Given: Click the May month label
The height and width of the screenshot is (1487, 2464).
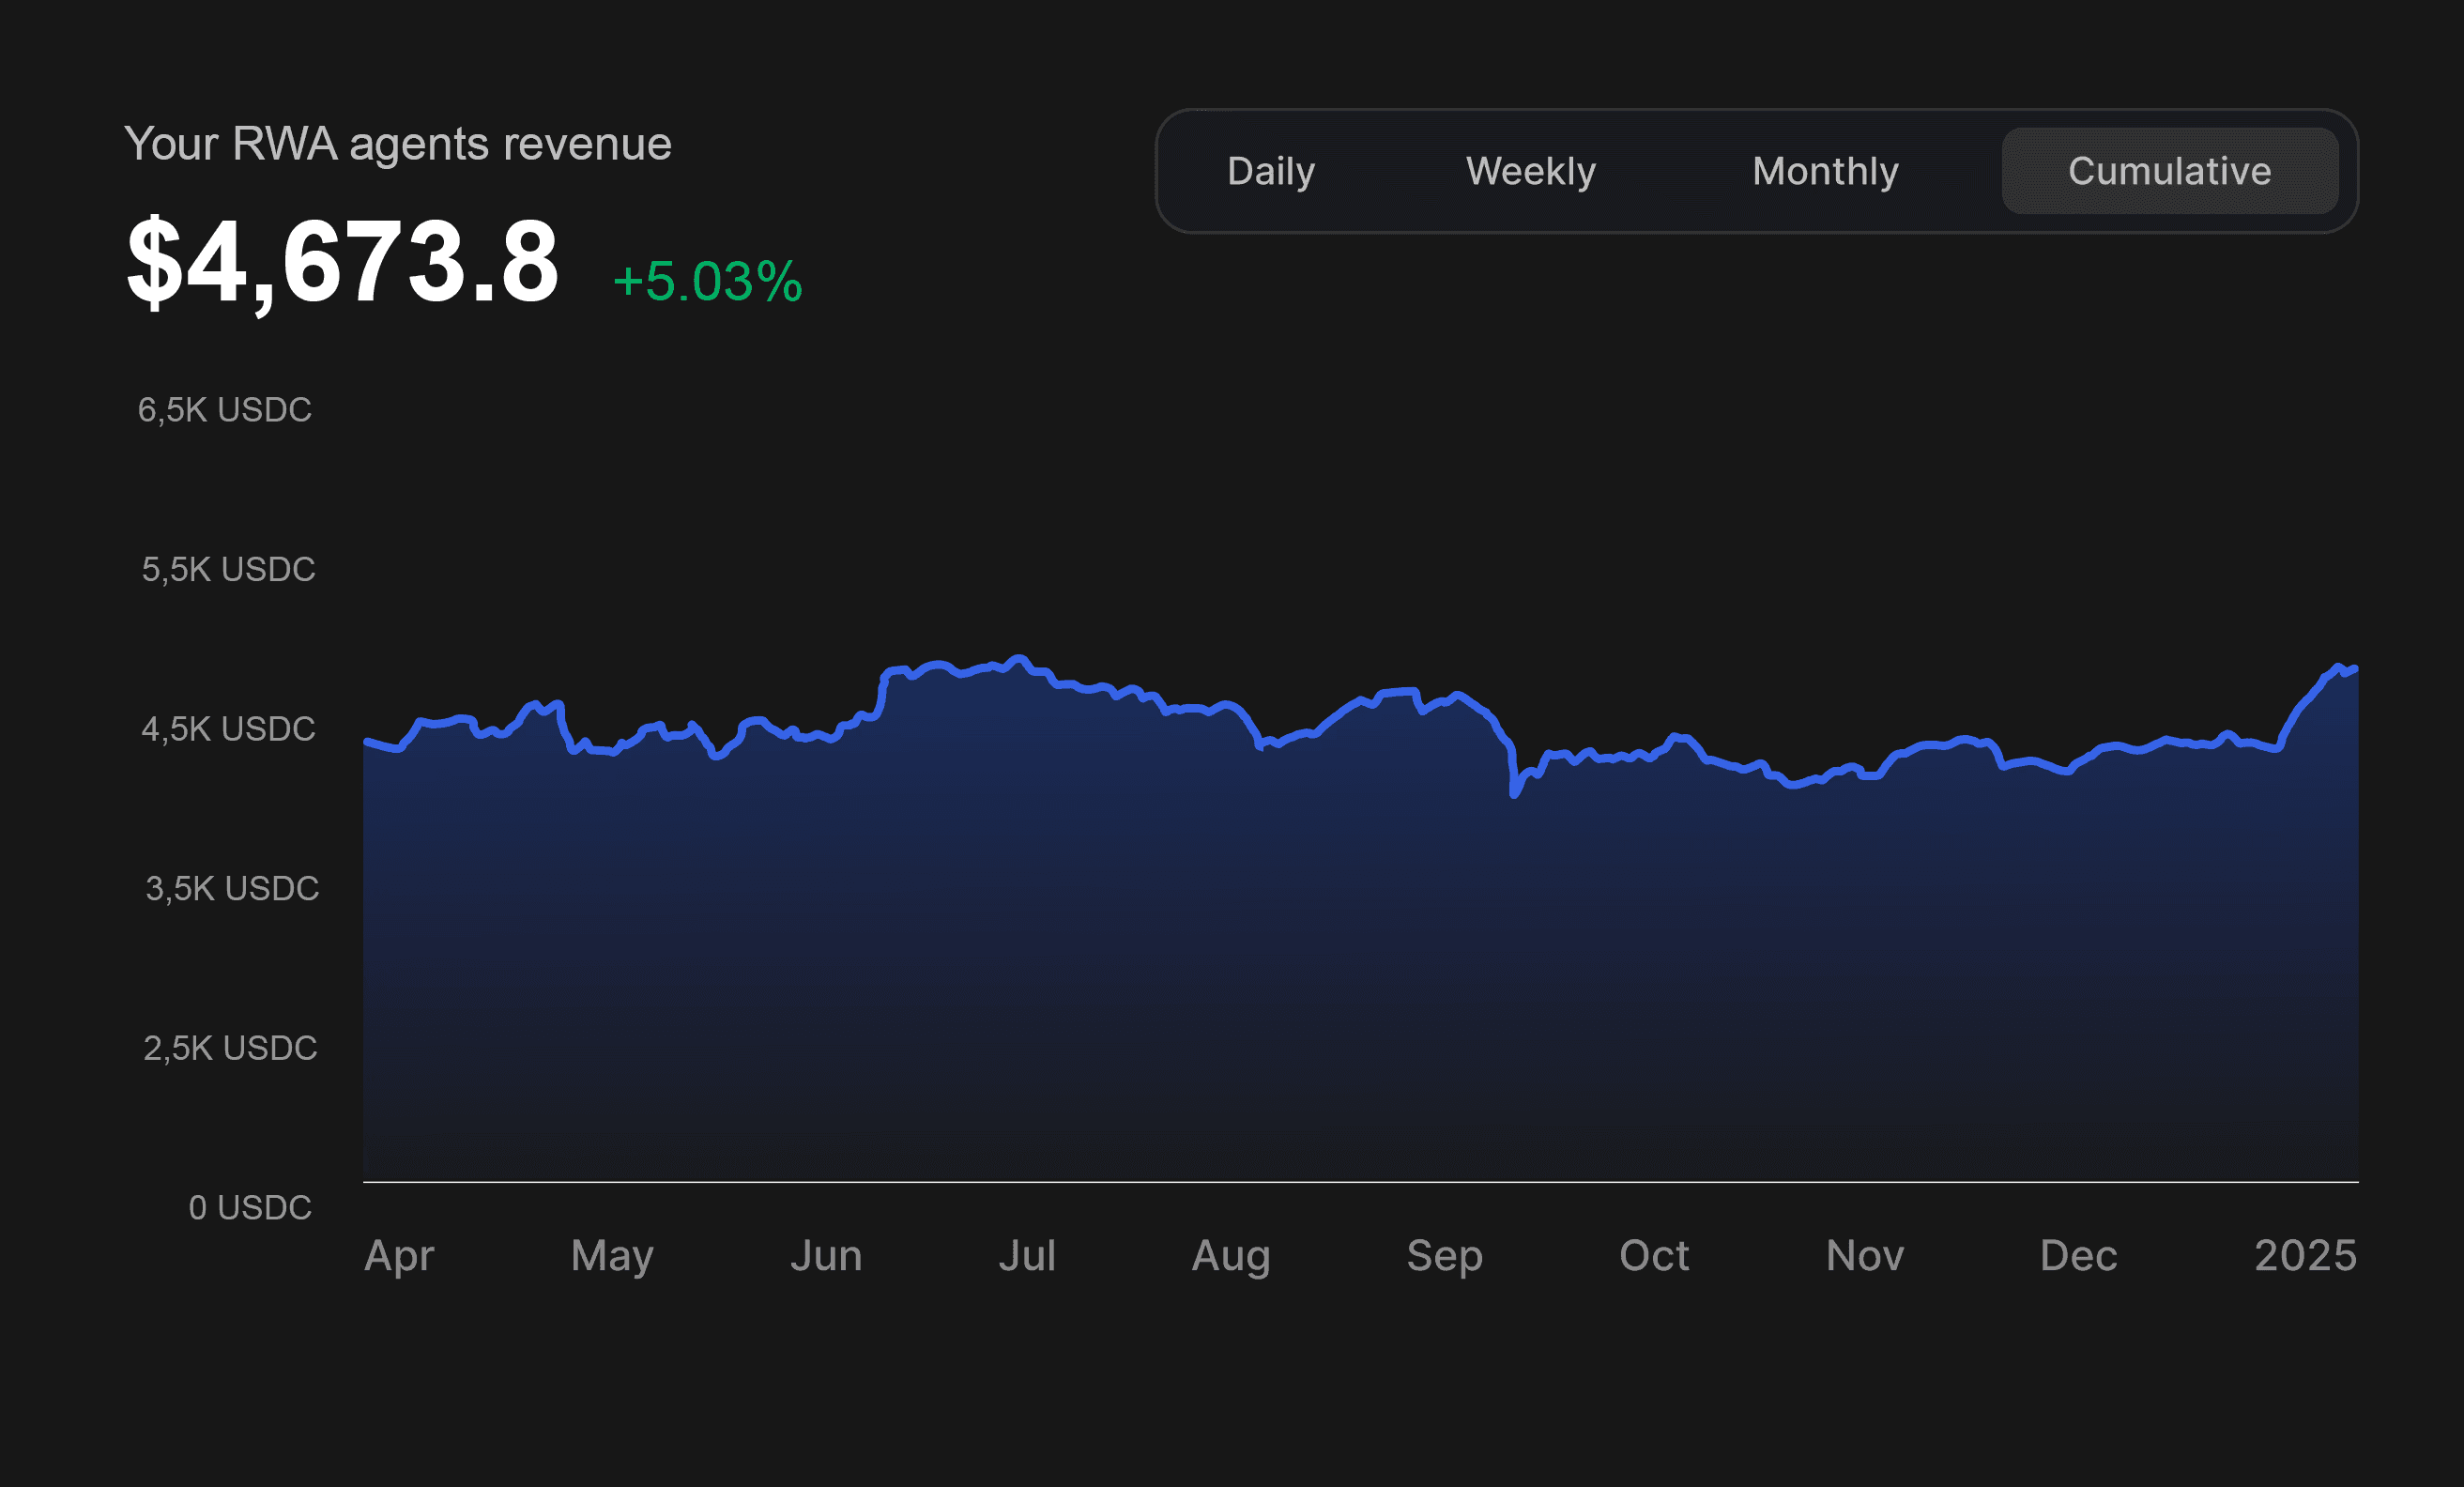Looking at the screenshot, I should [x=612, y=1255].
